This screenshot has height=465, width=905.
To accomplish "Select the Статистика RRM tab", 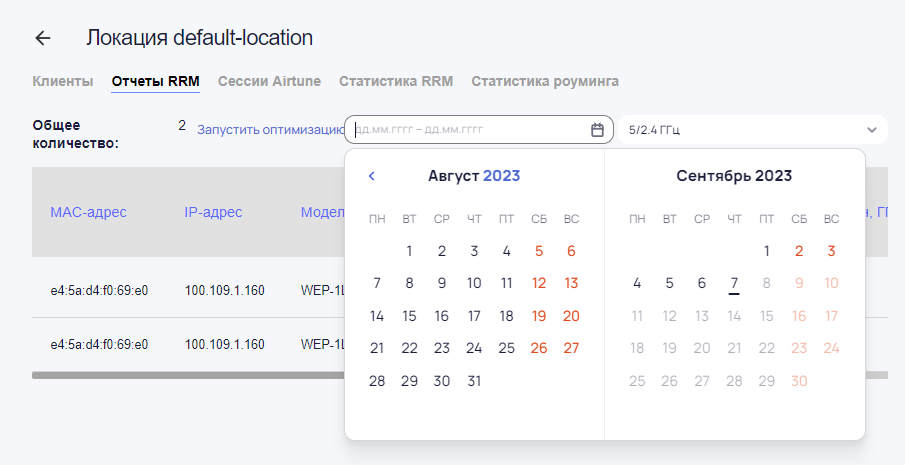I will (396, 81).
